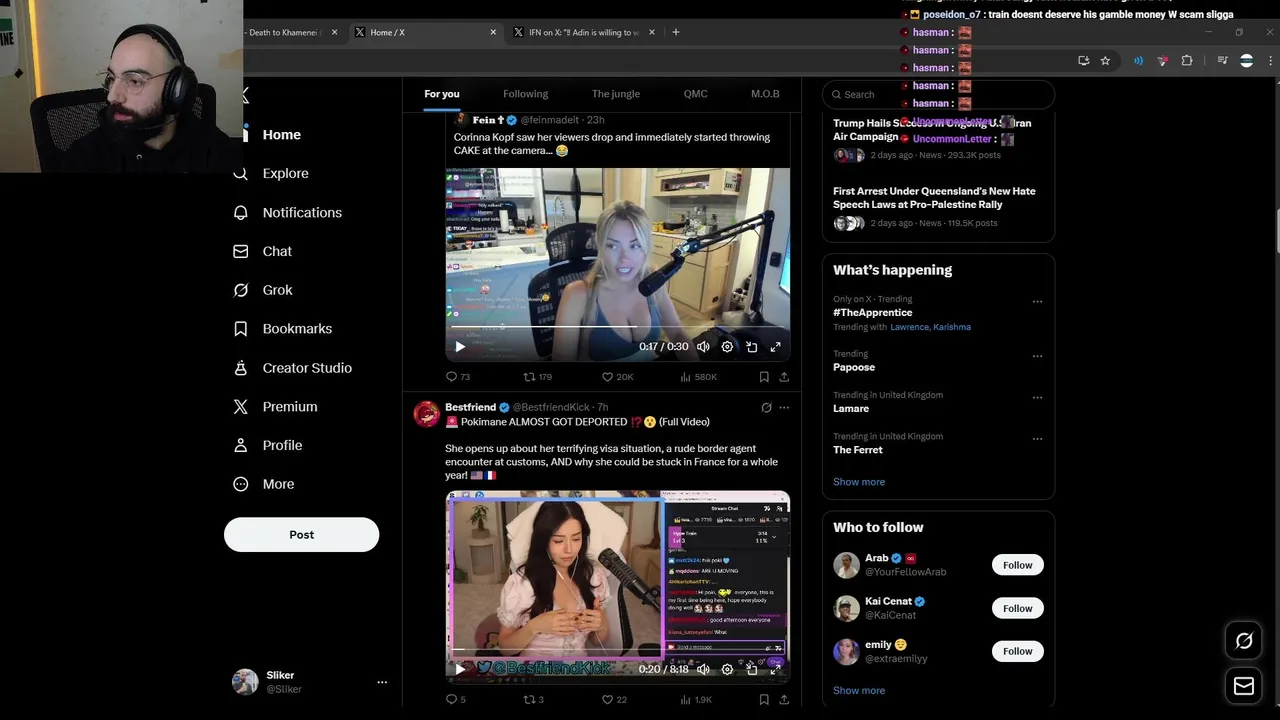Open Lamare trend options menu
1280x720 pixels.
[x=1037, y=397]
